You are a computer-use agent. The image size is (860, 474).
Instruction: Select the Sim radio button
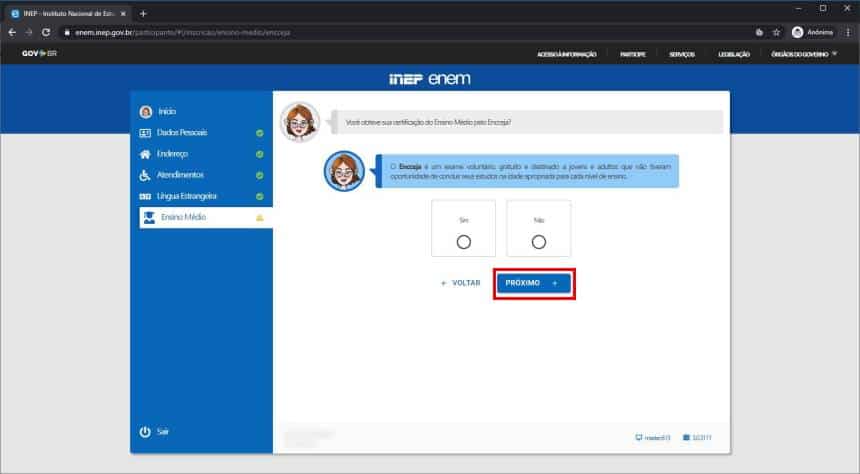point(463,242)
